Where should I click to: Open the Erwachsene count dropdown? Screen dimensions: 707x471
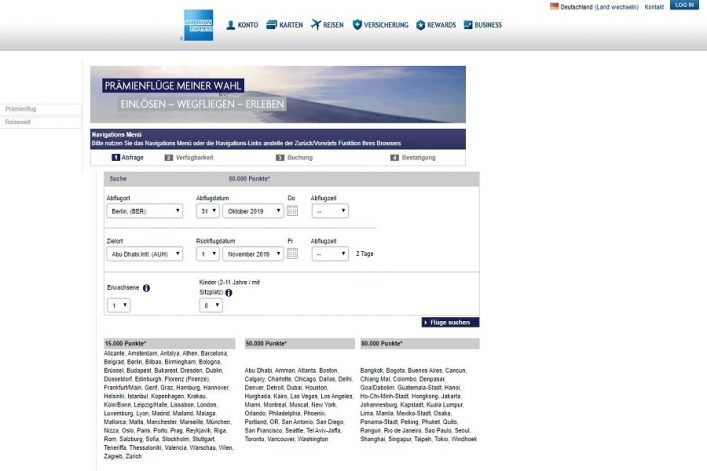click(x=119, y=305)
